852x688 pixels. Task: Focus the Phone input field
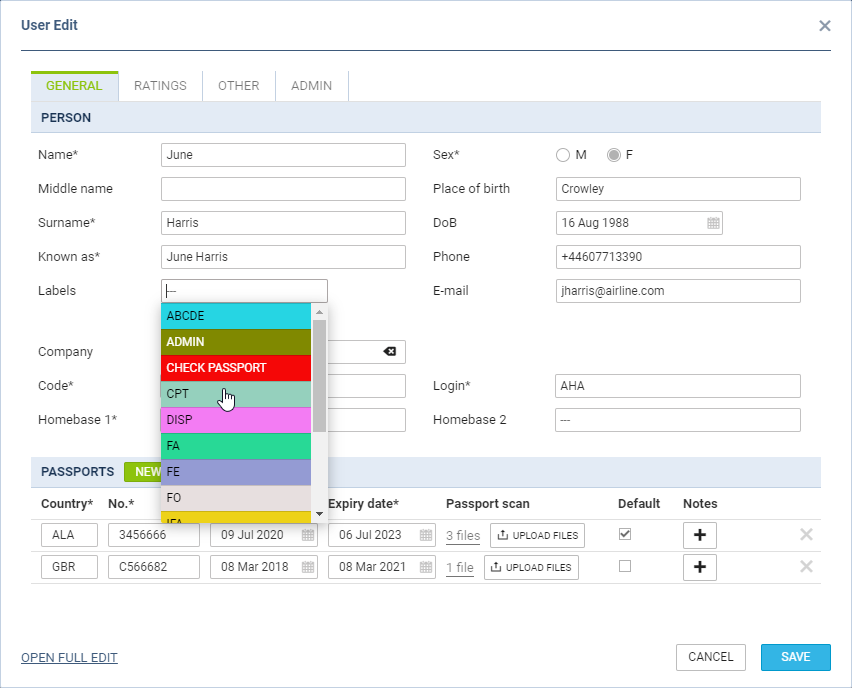678,257
